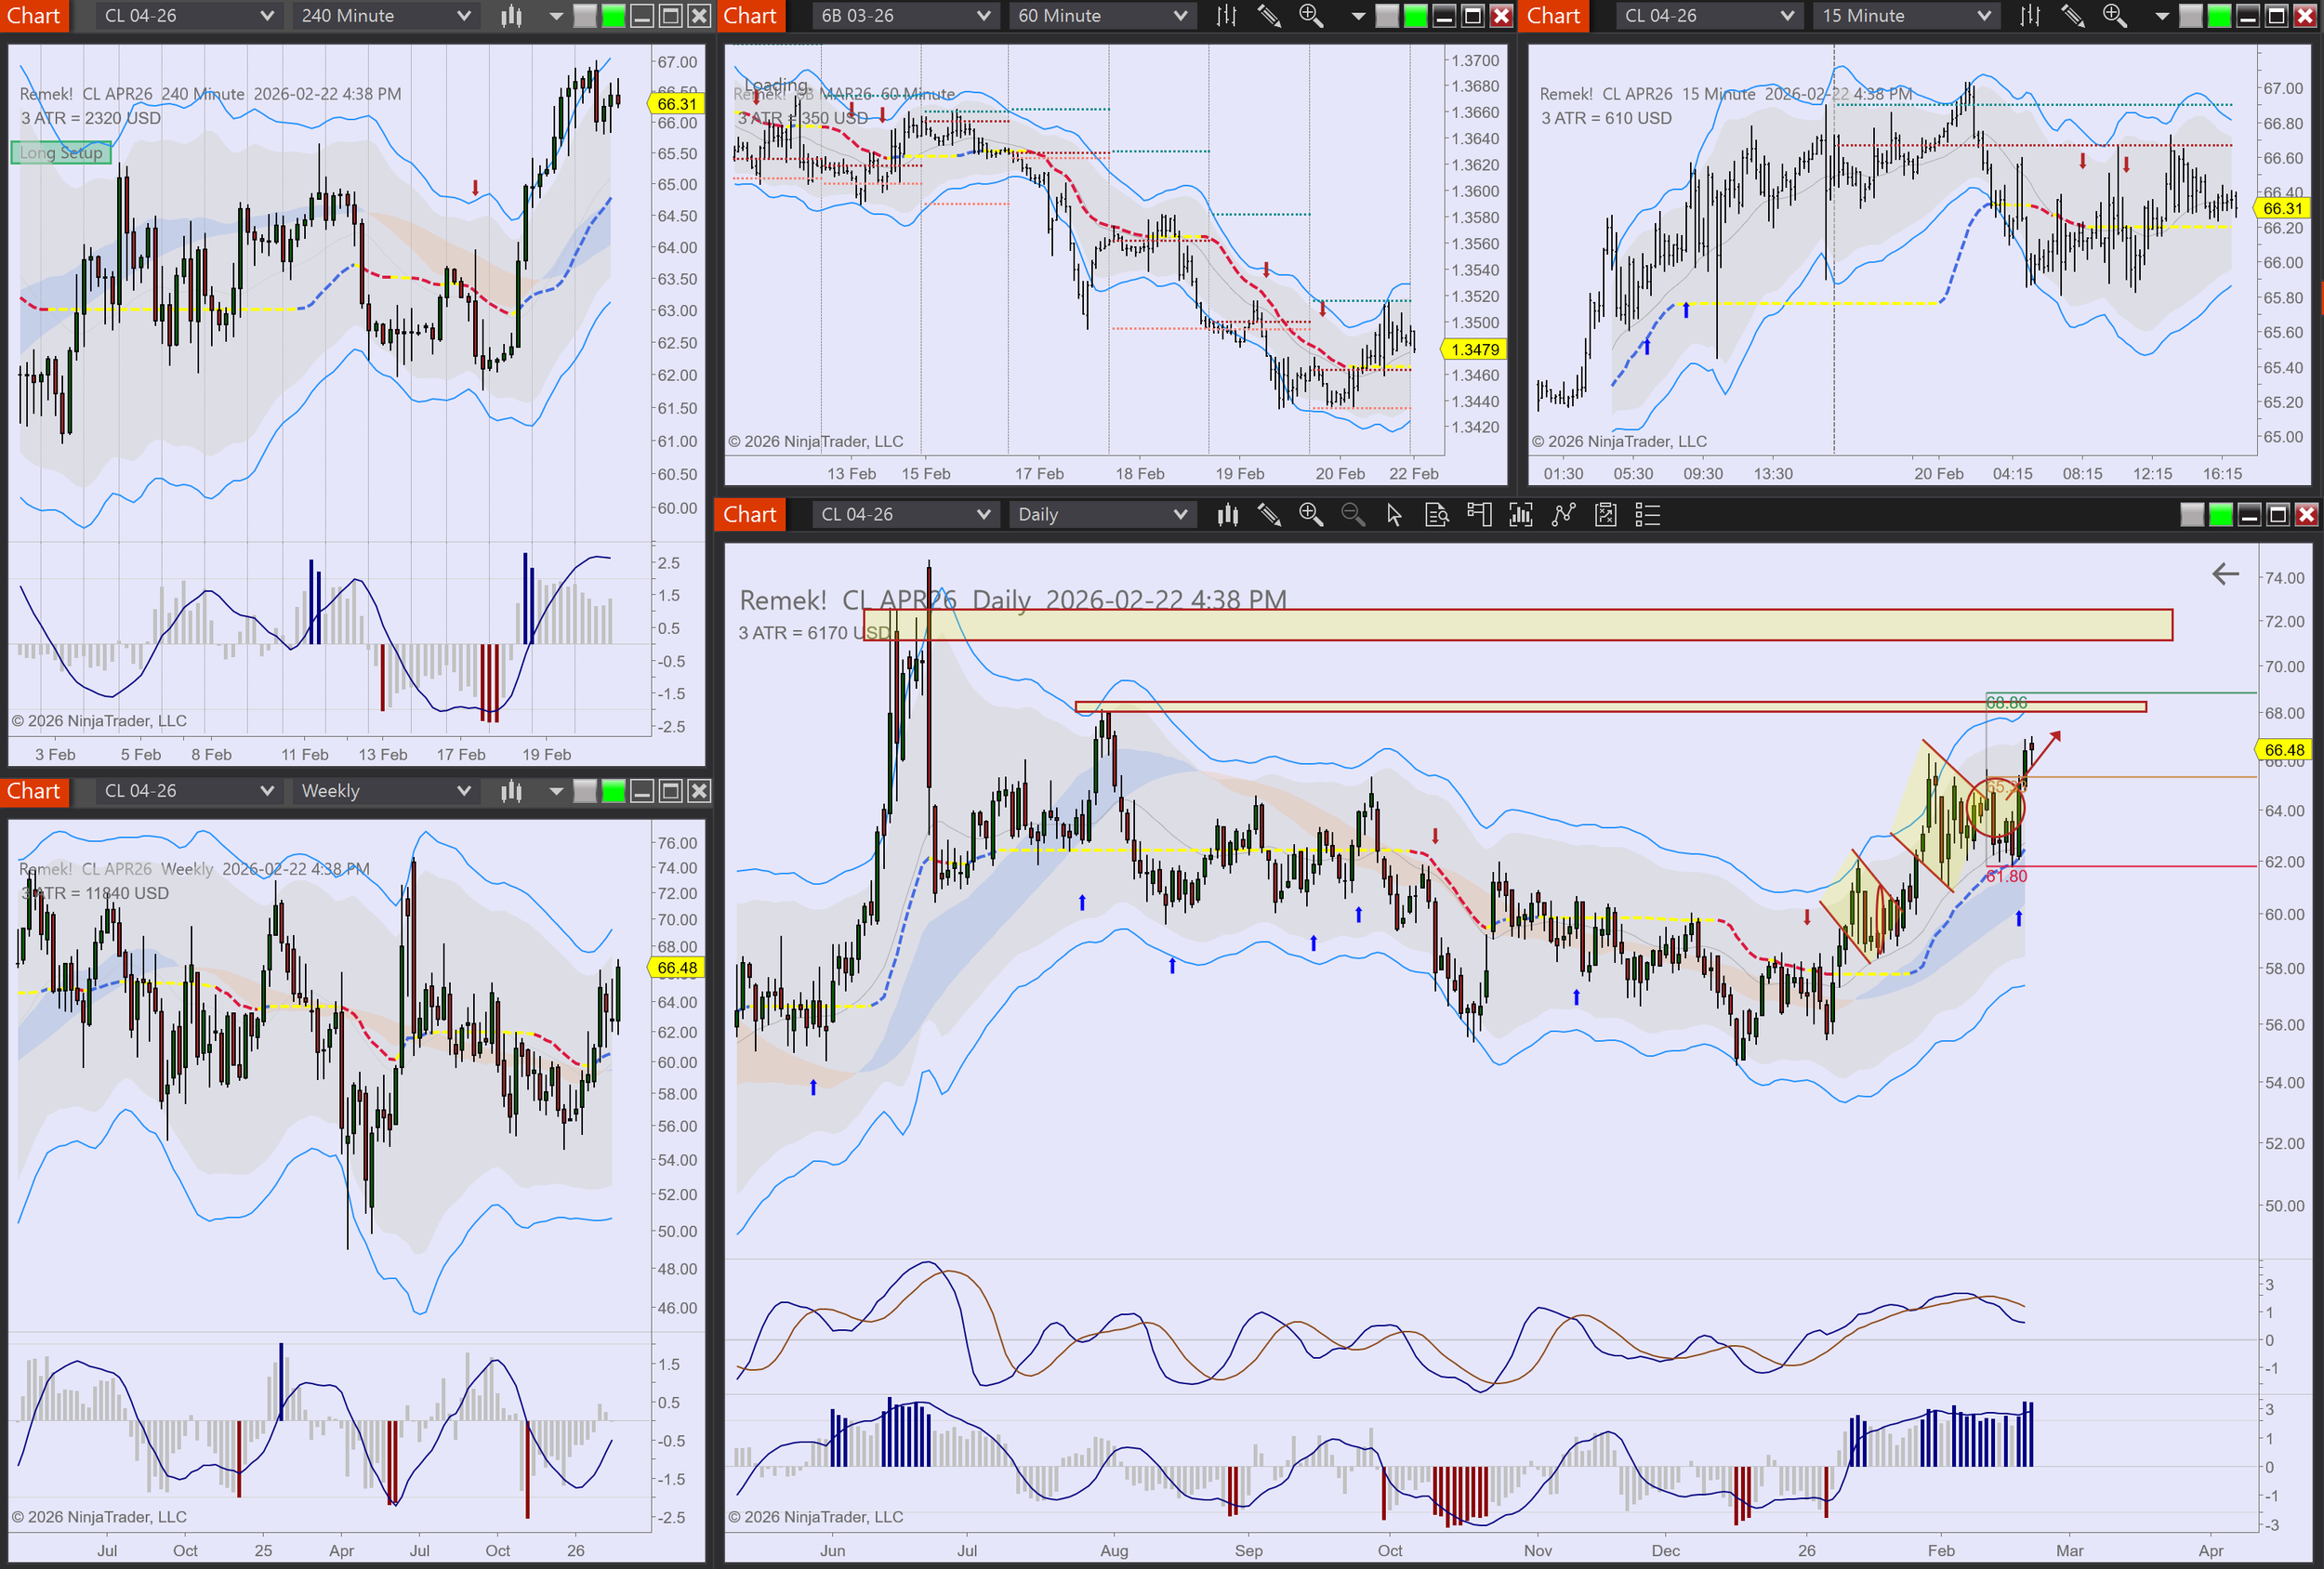The width and height of the screenshot is (2324, 1569).
Task: Select the cursor pointer tool in Daily chart
Action: [x=1394, y=515]
